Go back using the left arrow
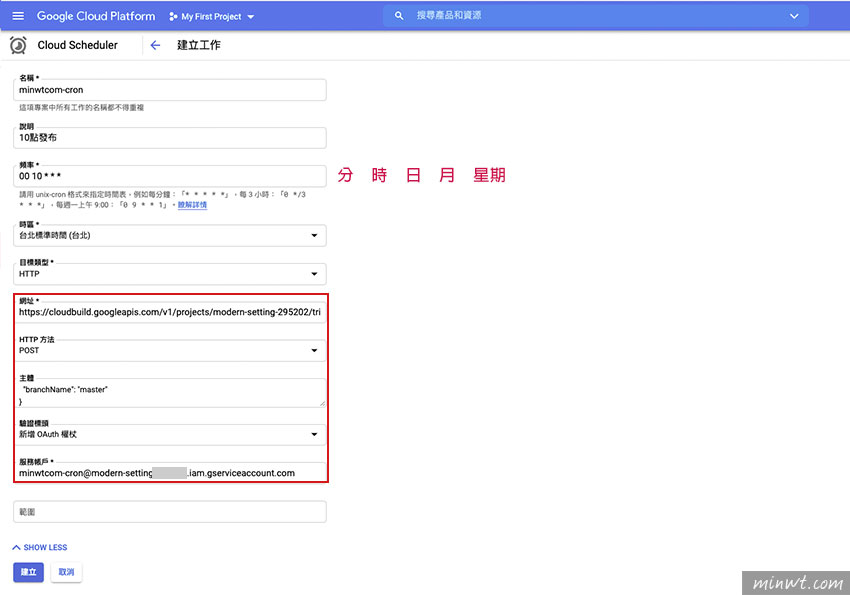850x595 pixels. click(x=155, y=45)
